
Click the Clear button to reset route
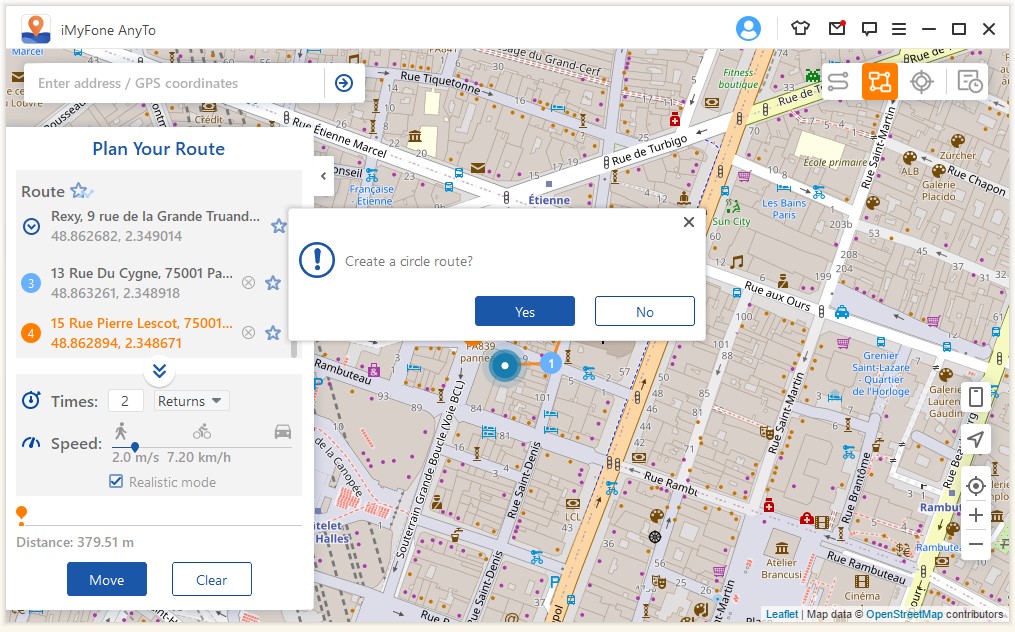(x=211, y=579)
